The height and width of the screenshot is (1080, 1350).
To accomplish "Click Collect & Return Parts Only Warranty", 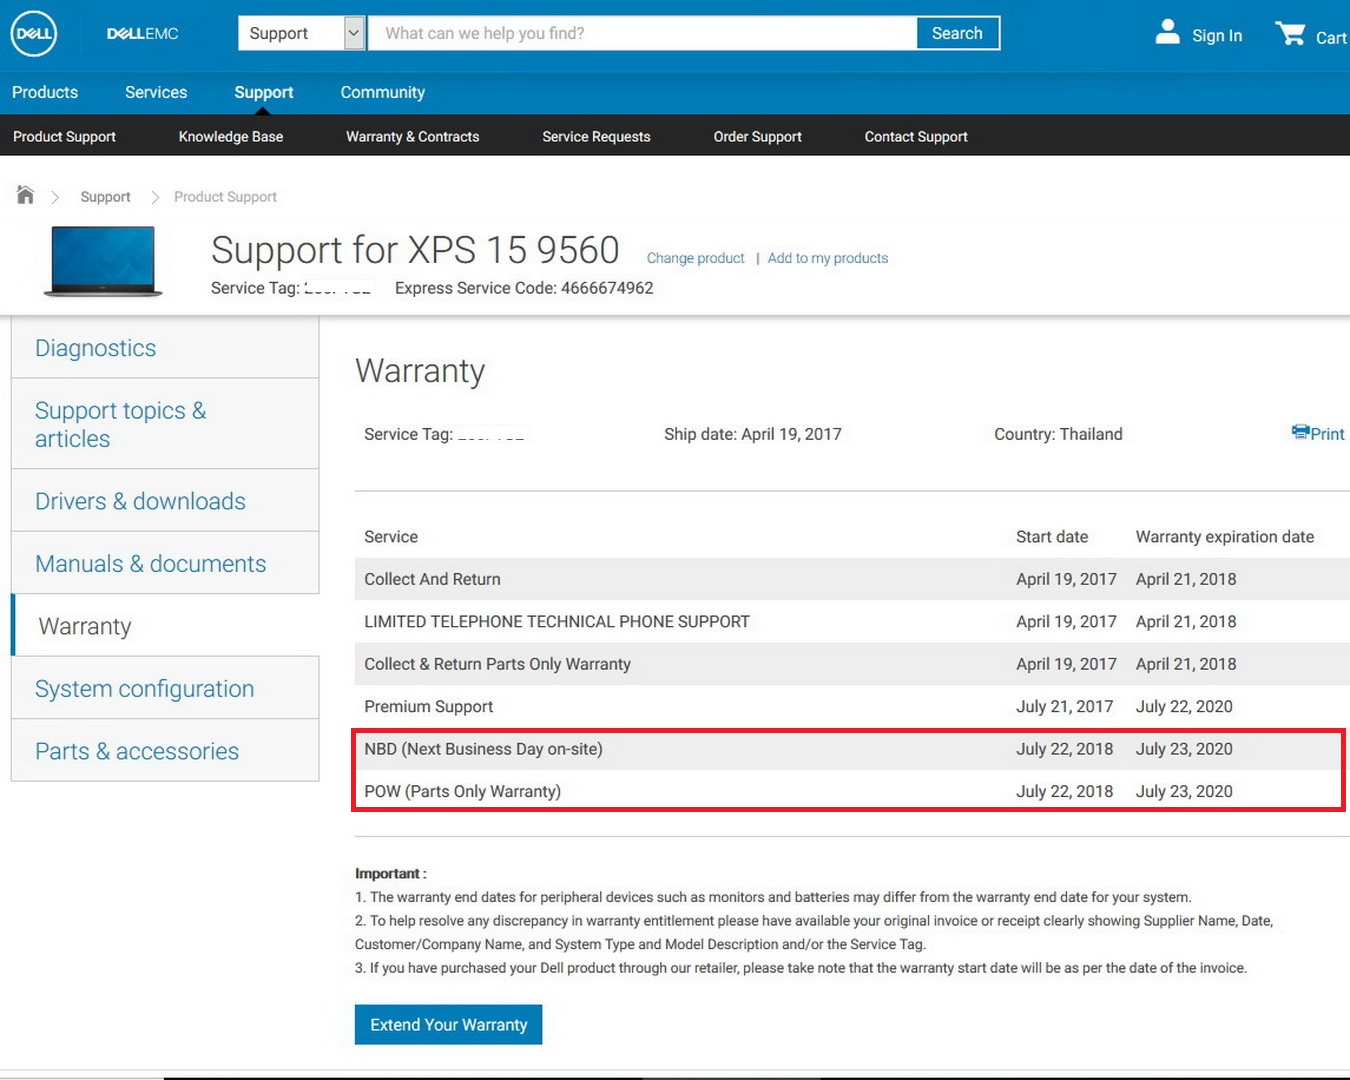I will coord(852,664).
